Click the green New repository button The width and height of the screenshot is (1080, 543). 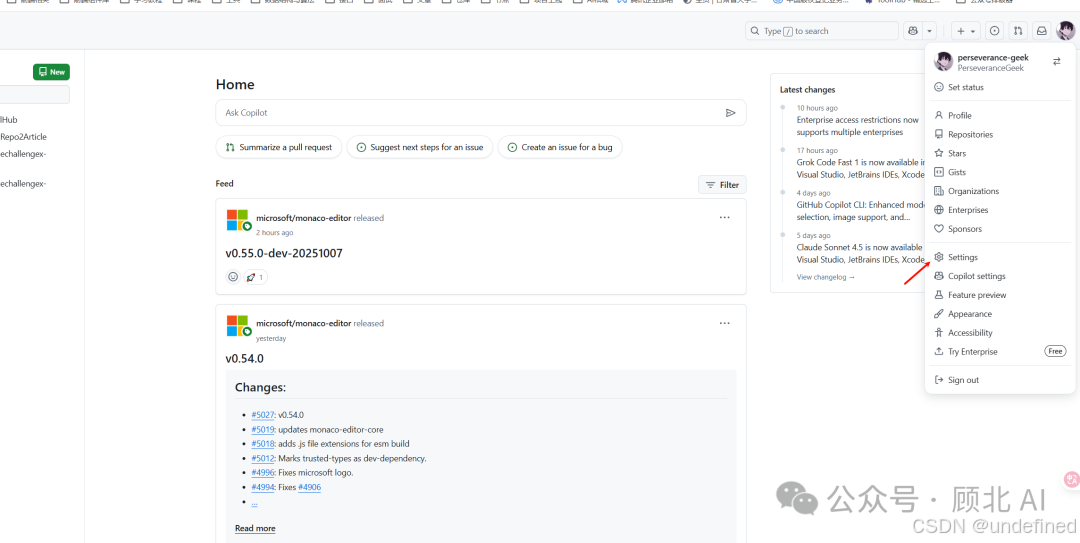[x=51, y=72]
